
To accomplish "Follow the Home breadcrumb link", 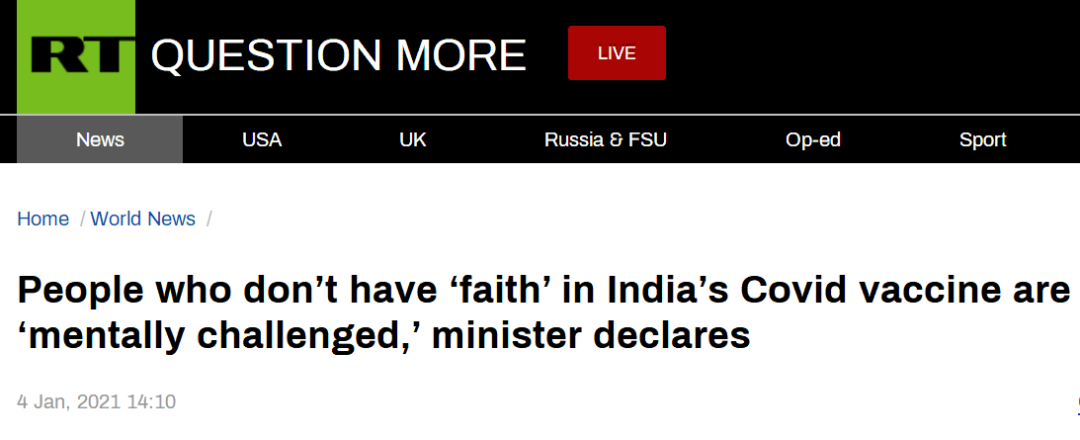I will click(x=43, y=219).
